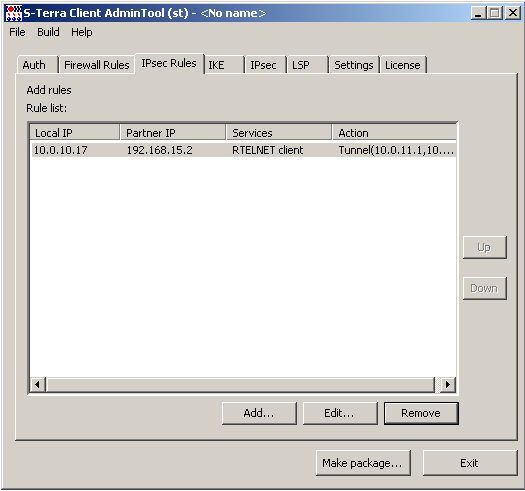Open the Build menu
Viewport: 525px width, 491px height.
pyautogui.click(x=48, y=32)
